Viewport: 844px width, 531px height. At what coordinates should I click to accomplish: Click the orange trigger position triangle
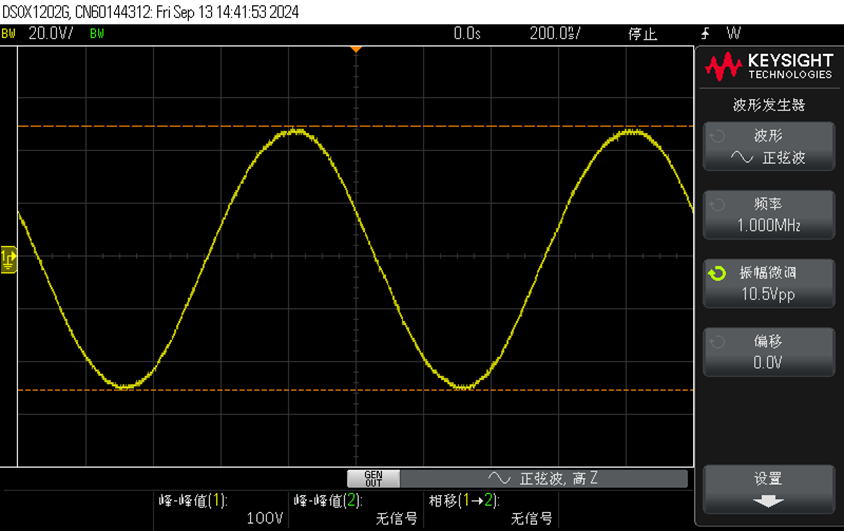pyautogui.click(x=355, y=49)
